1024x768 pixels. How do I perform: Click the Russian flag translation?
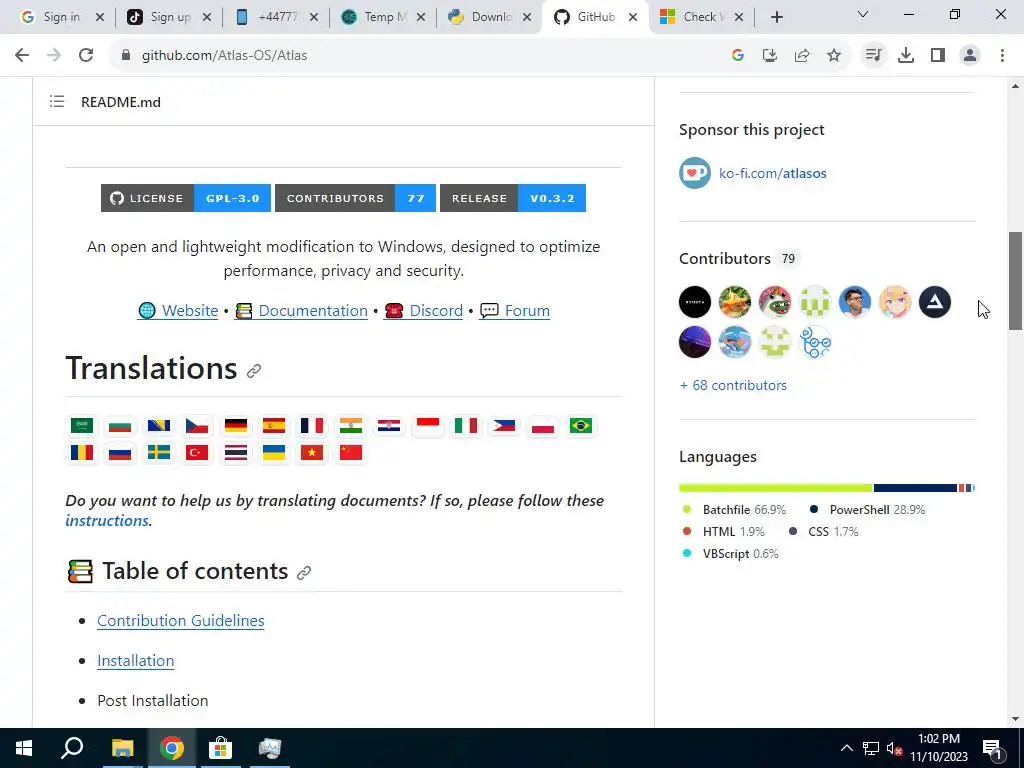point(120,453)
